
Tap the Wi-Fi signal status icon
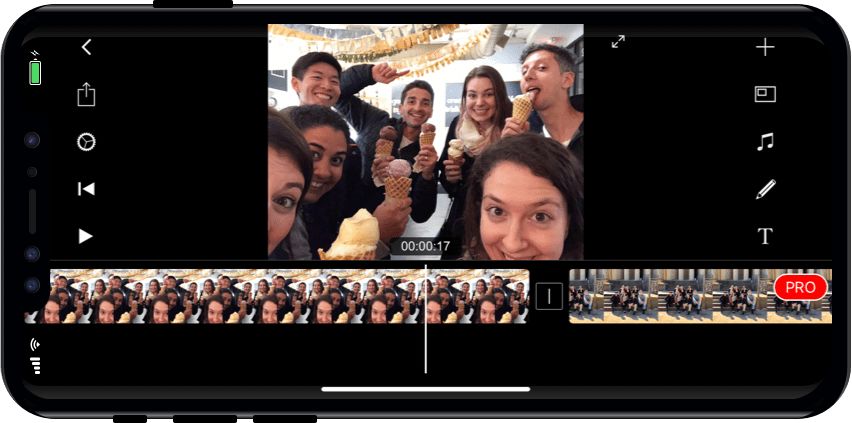[35, 344]
